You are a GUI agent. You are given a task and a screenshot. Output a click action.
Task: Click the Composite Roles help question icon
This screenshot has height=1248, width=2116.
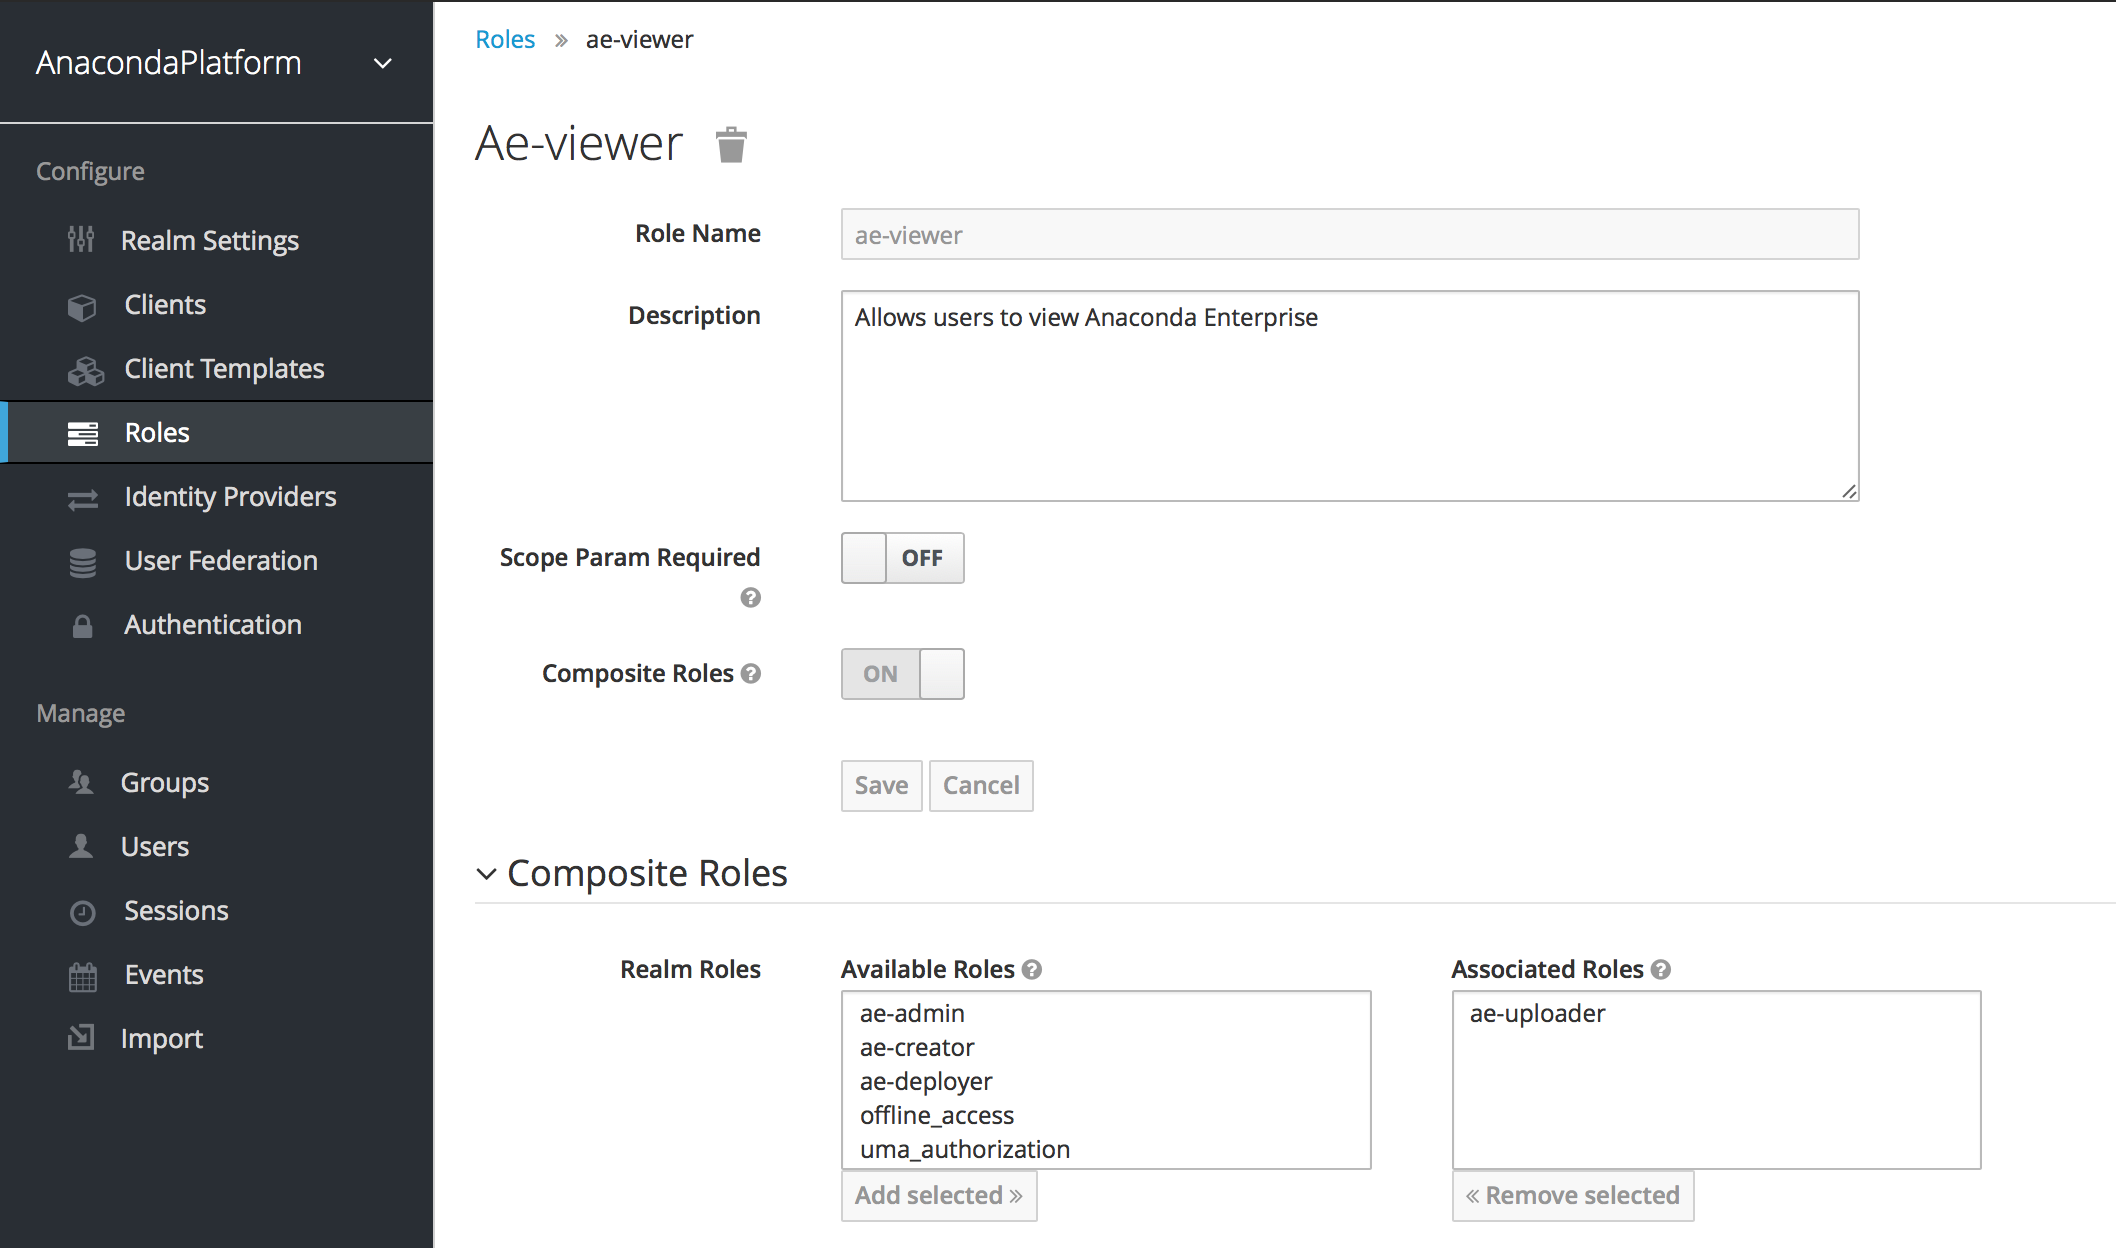751,674
